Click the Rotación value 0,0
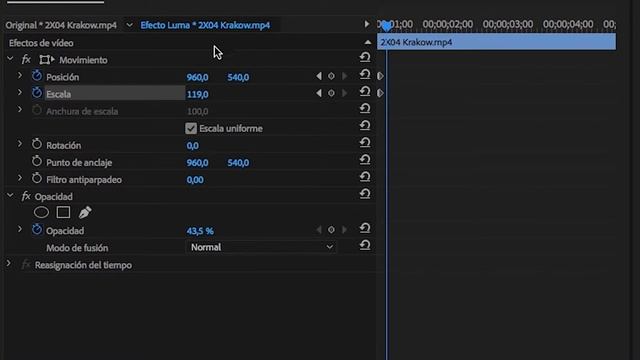Viewport: 640px width, 360px height. (x=193, y=146)
